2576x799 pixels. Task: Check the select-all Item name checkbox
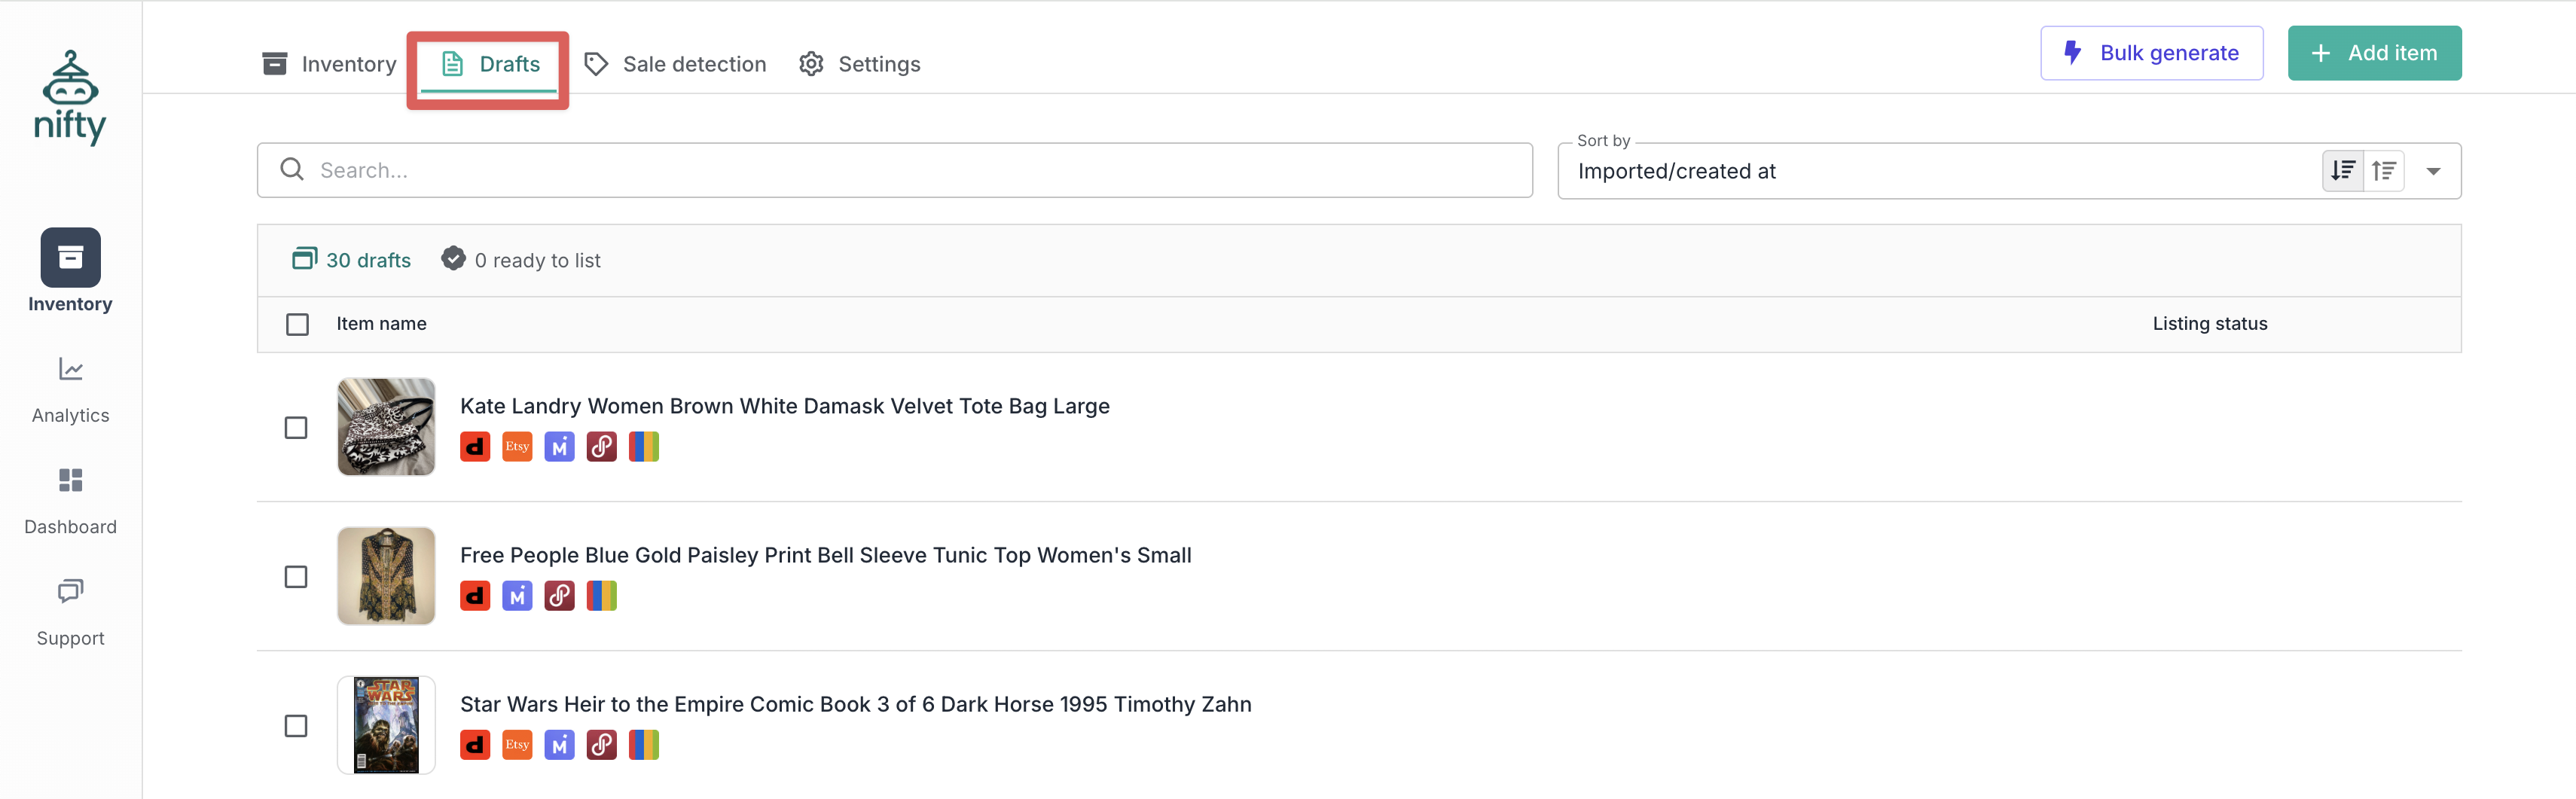click(x=297, y=324)
